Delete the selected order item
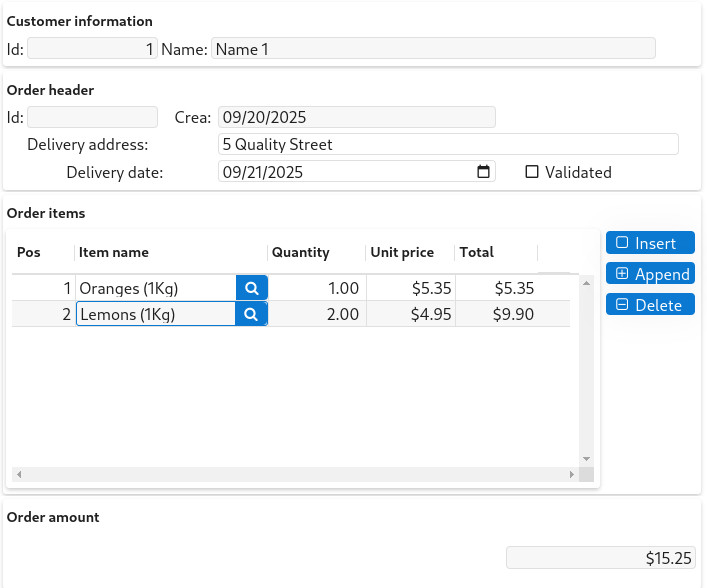Image resolution: width=707 pixels, height=588 pixels. point(650,305)
